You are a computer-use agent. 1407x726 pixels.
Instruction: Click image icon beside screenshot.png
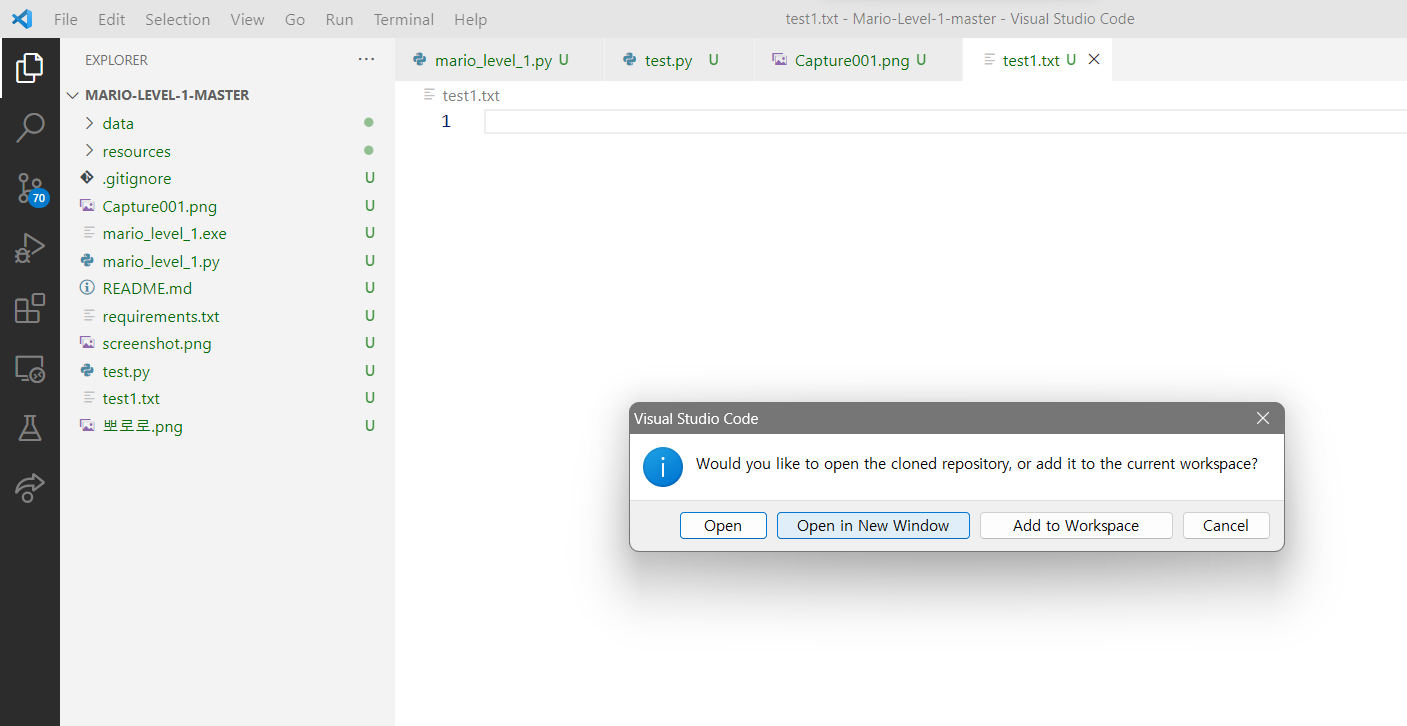click(x=87, y=343)
